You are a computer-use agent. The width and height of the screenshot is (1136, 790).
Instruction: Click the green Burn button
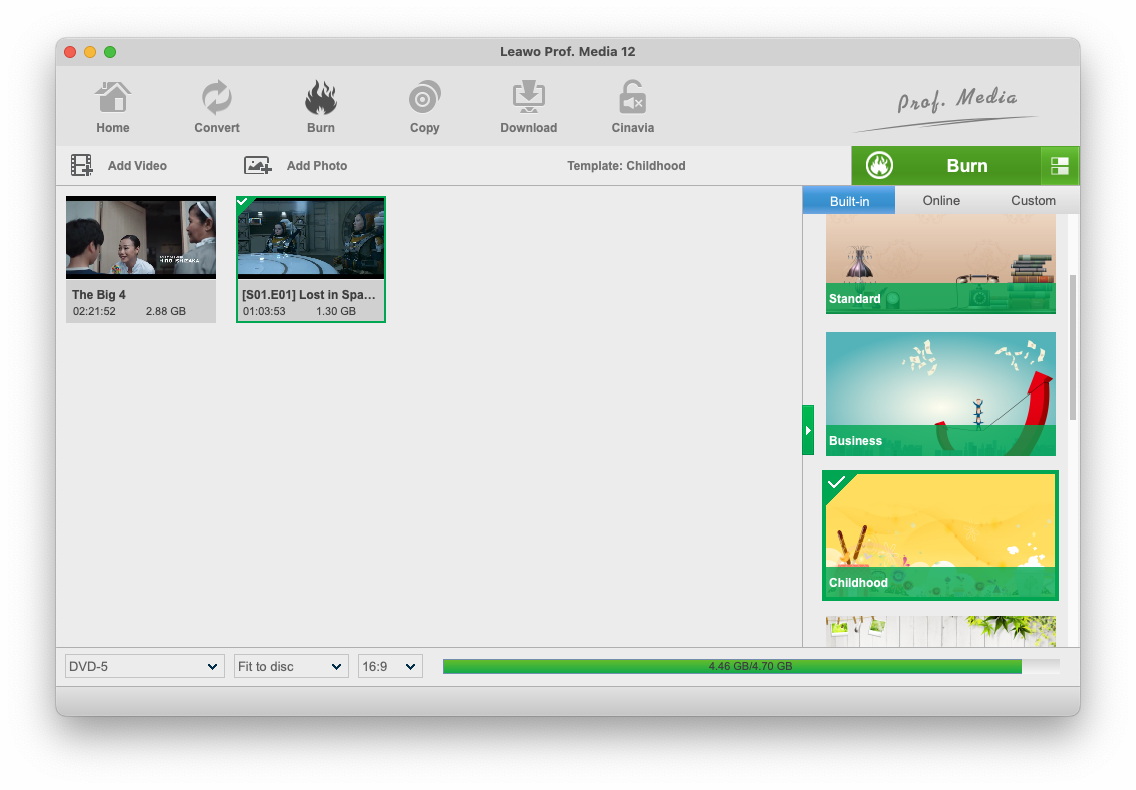[946, 166]
